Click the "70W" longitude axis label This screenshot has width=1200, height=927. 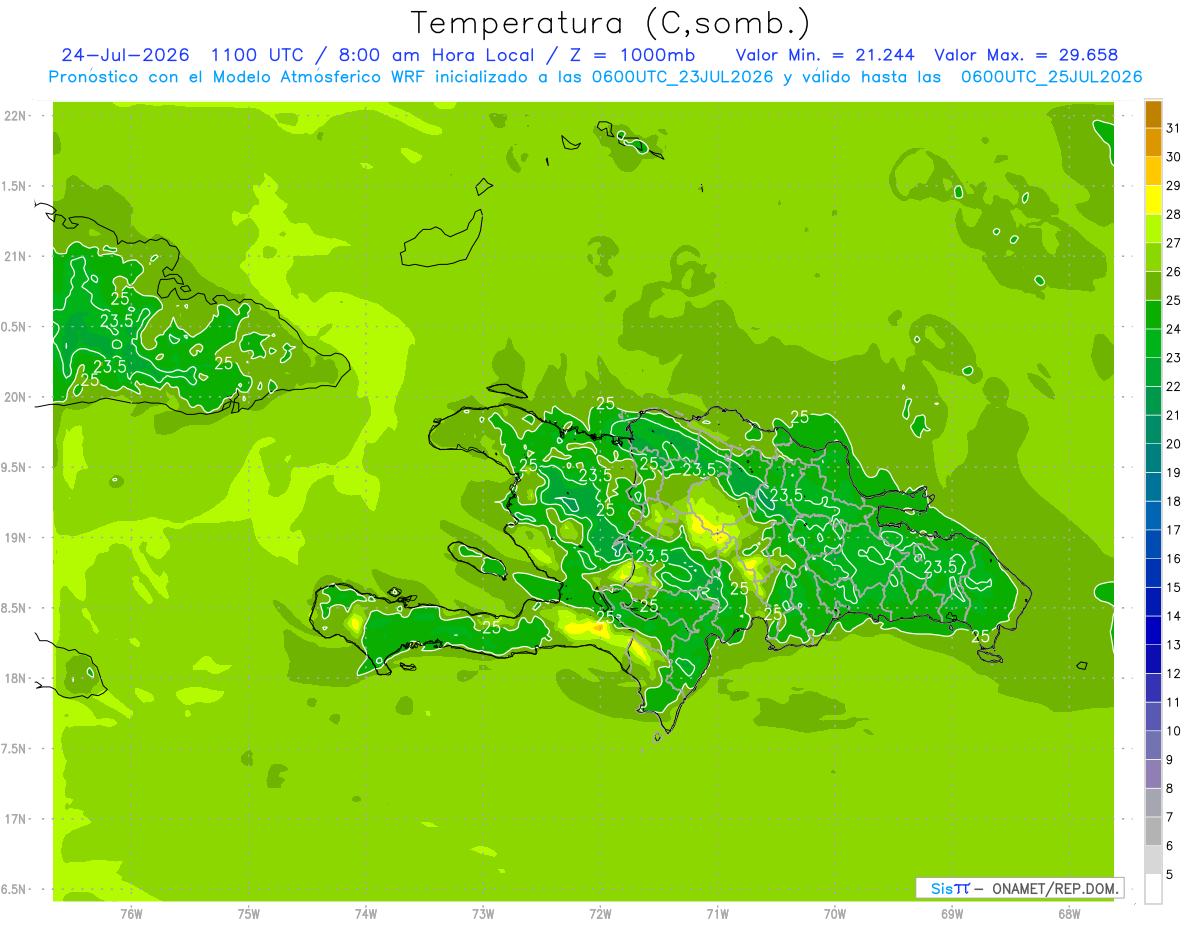tap(835, 913)
